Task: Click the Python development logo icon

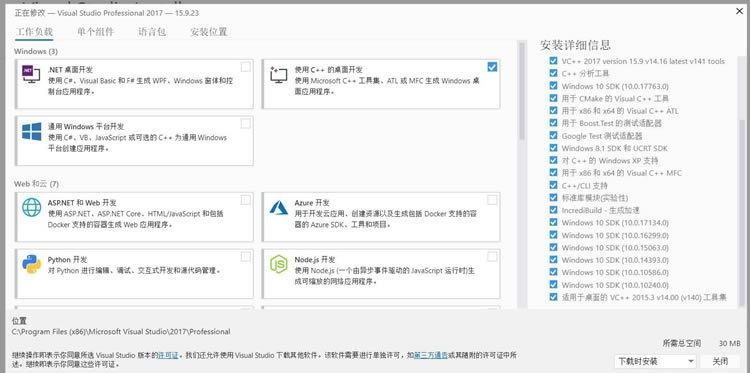Action: click(31, 264)
